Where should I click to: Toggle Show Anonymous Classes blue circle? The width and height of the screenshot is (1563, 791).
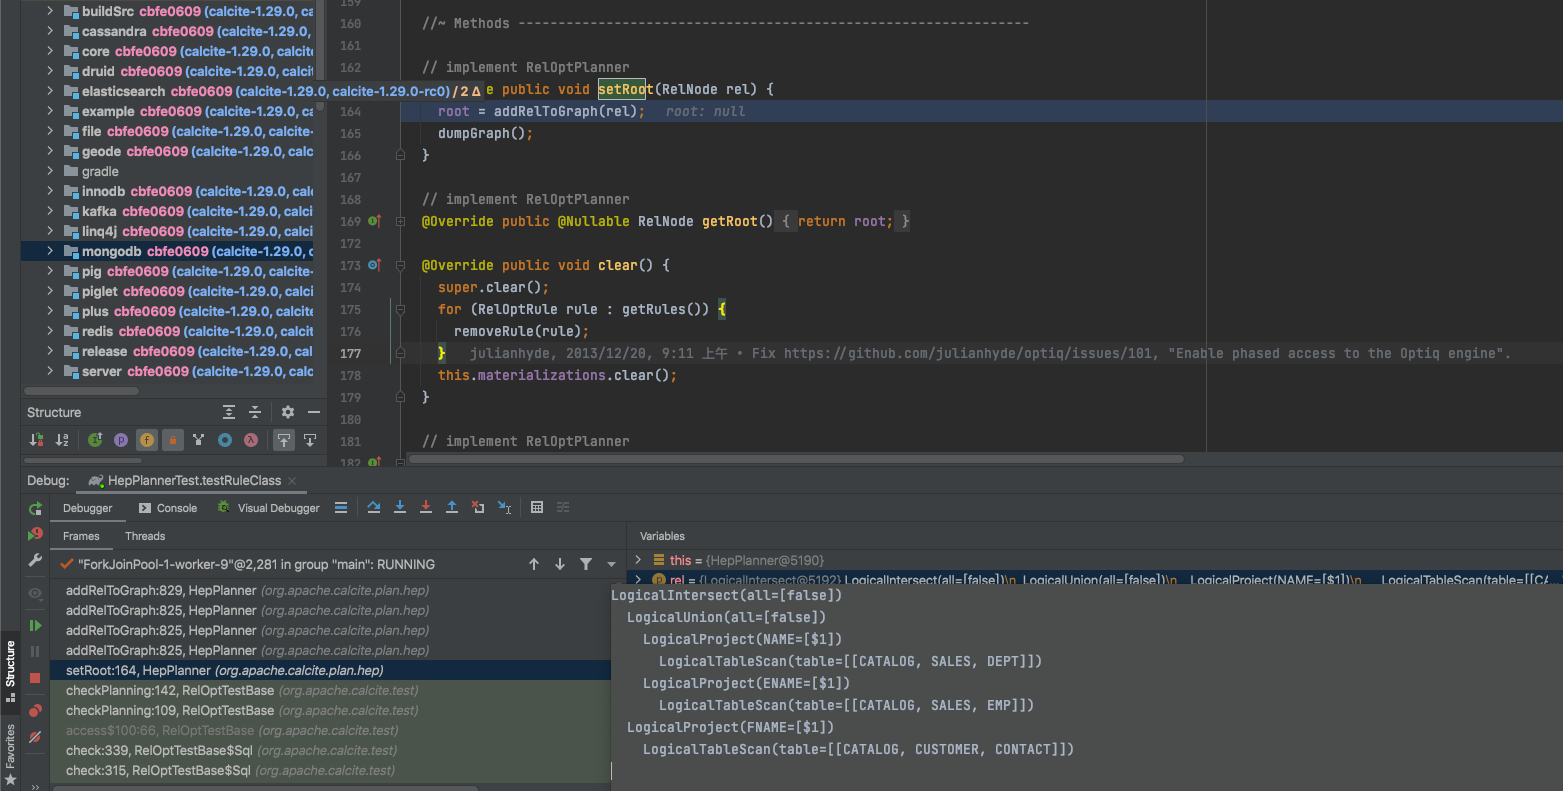click(x=225, y=440)
